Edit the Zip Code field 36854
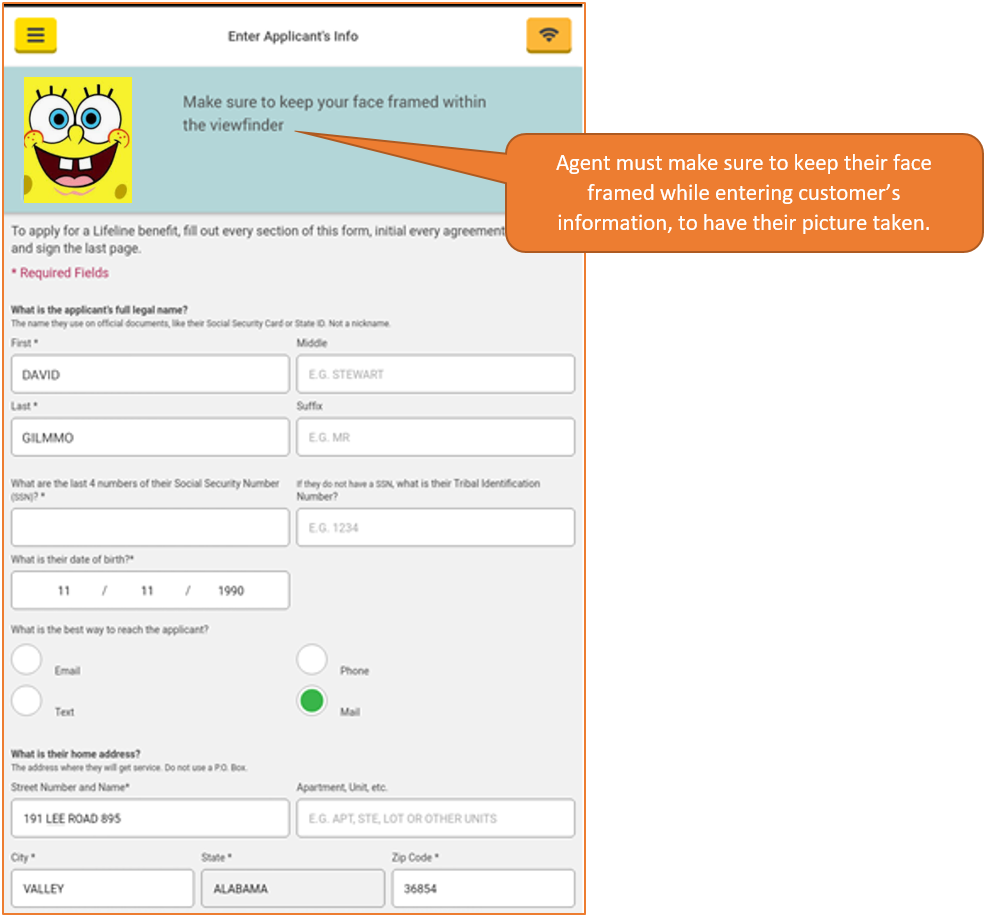This screenshot has width=987, height=919. pyautogui.click(x=483, y=888)
